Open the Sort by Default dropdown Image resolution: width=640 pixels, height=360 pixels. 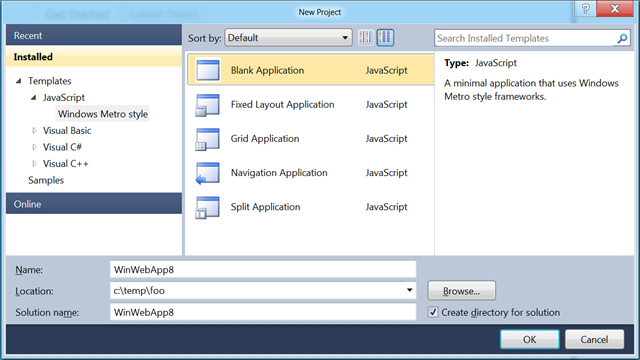pyautogui.click(x=288, y=38)
